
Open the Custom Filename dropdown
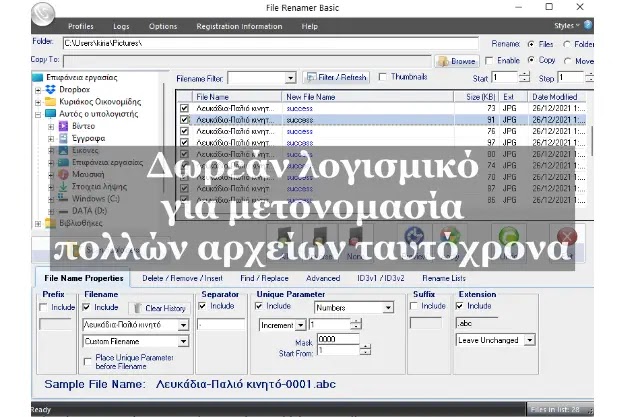click(x=183, y=341)
